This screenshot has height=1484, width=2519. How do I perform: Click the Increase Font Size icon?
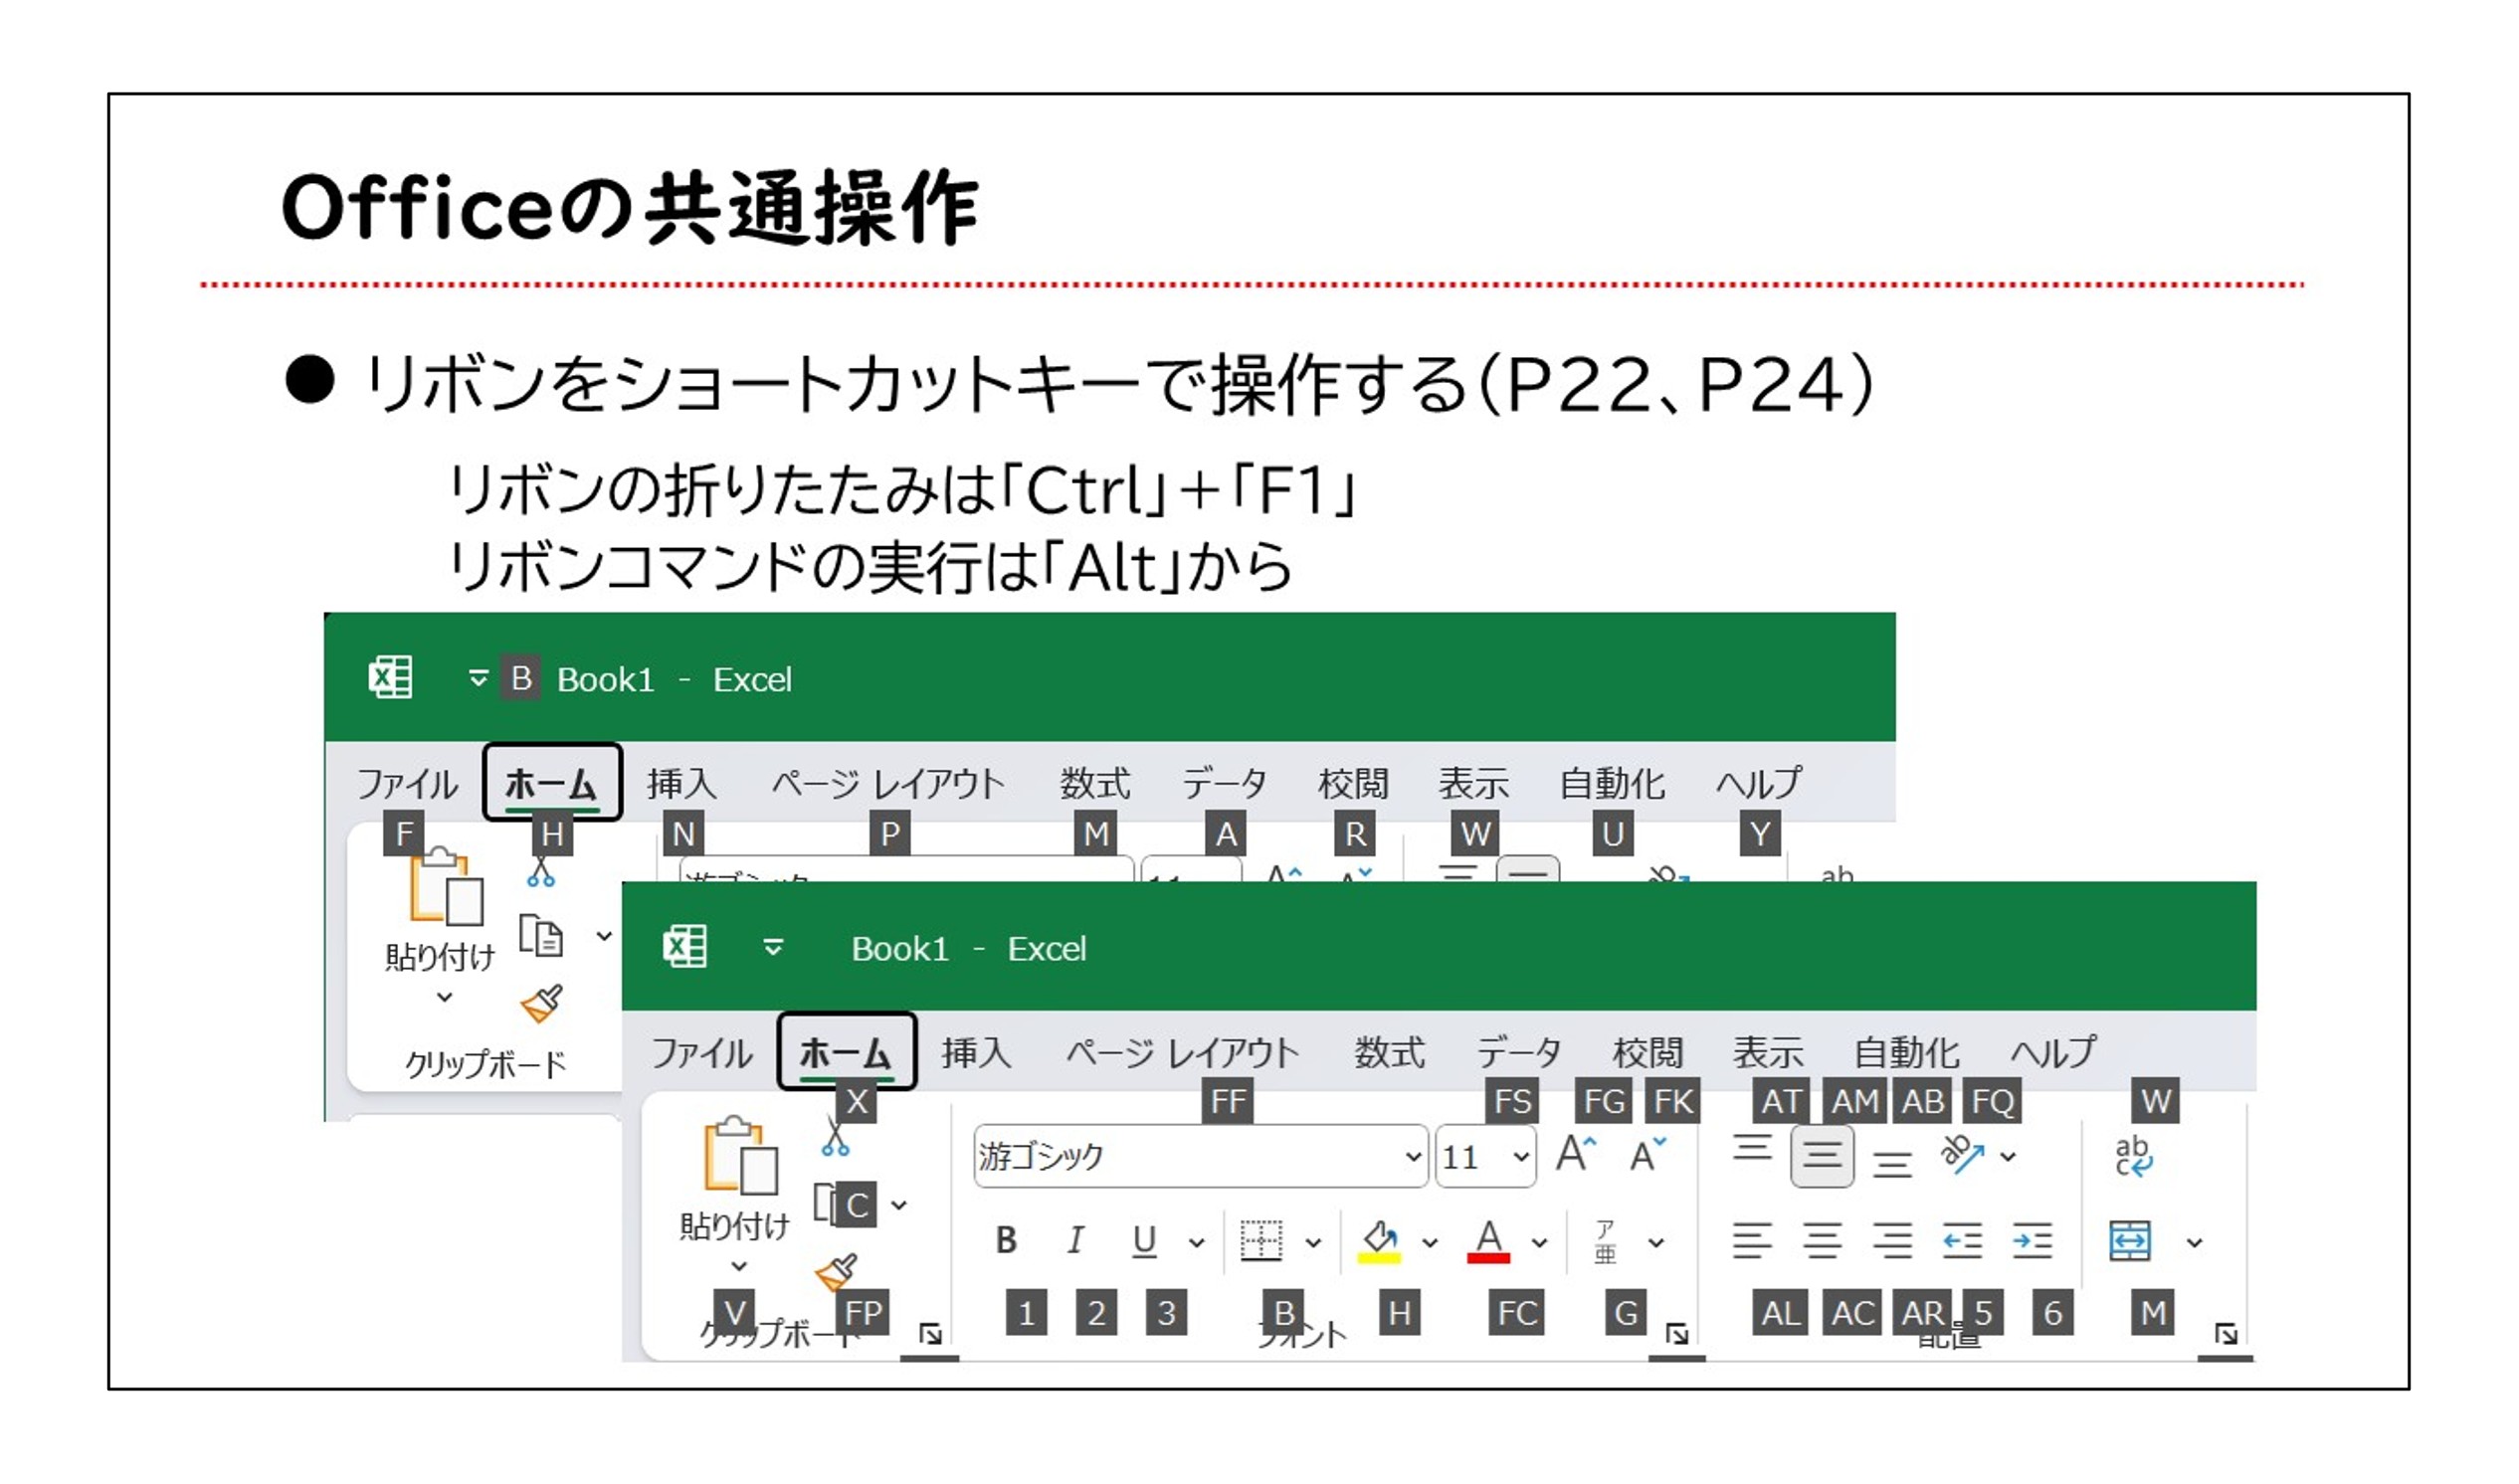[1576, 1155]
